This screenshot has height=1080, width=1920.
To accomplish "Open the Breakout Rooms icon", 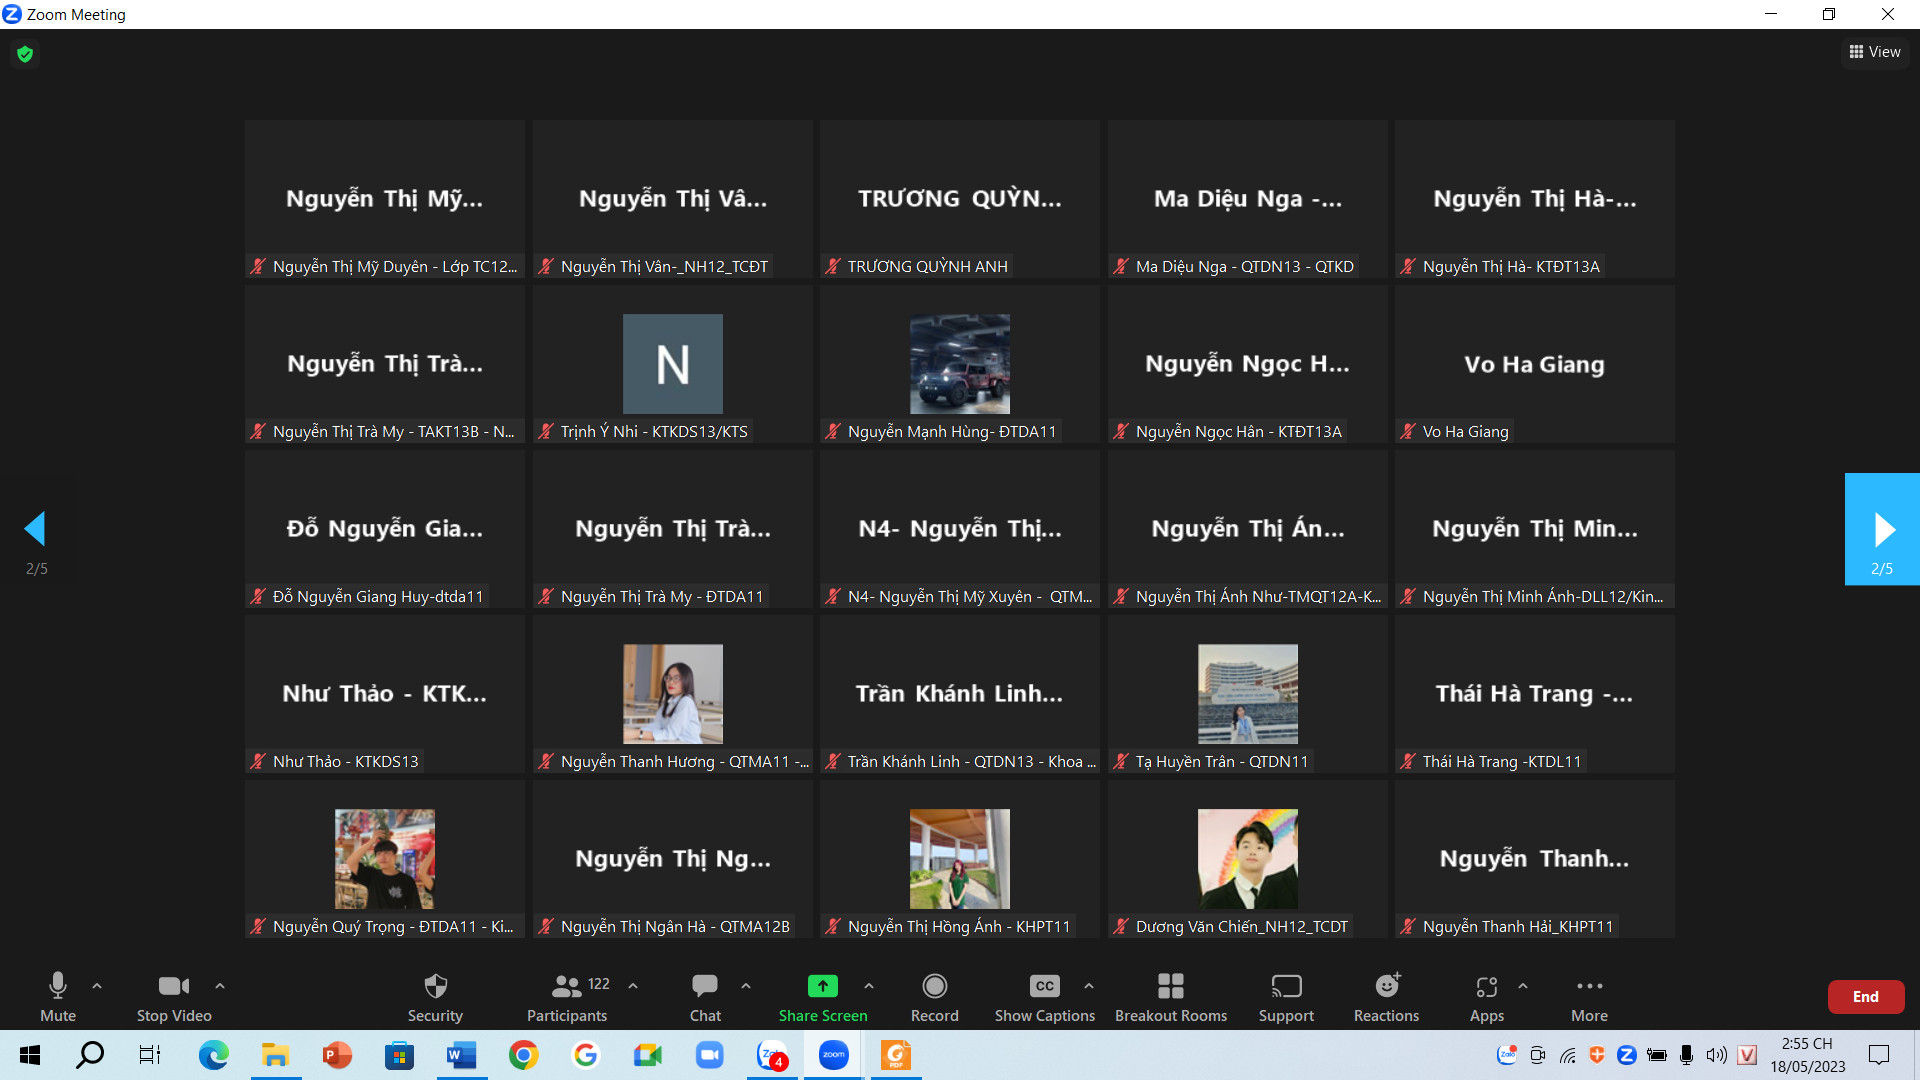I will [x=1170, y=987].
